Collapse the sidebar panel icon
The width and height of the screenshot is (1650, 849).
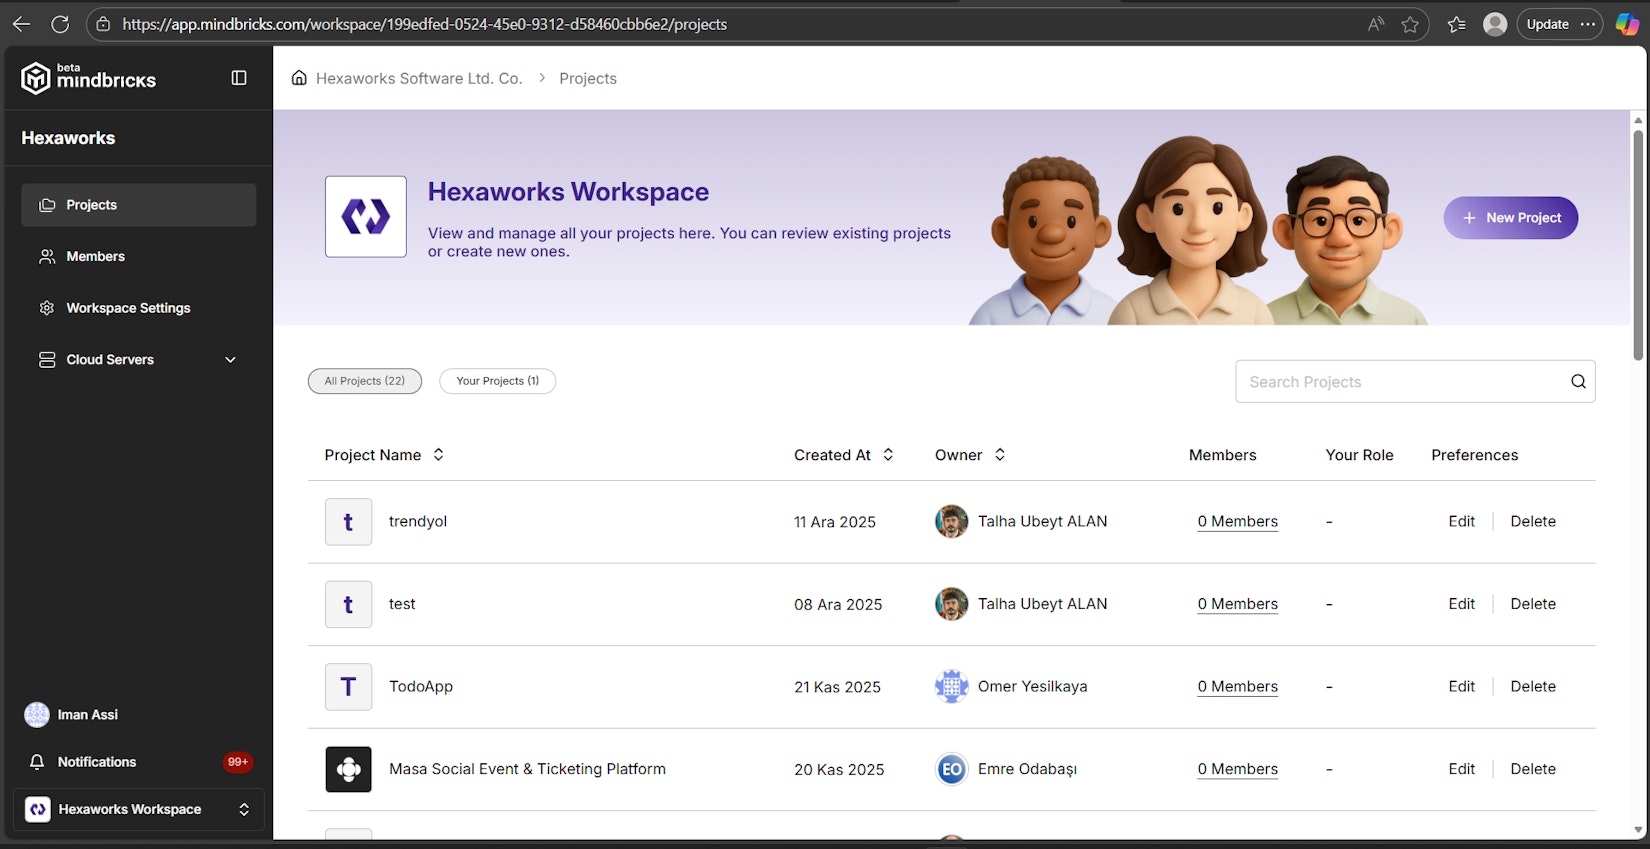[x=239, y=78]
